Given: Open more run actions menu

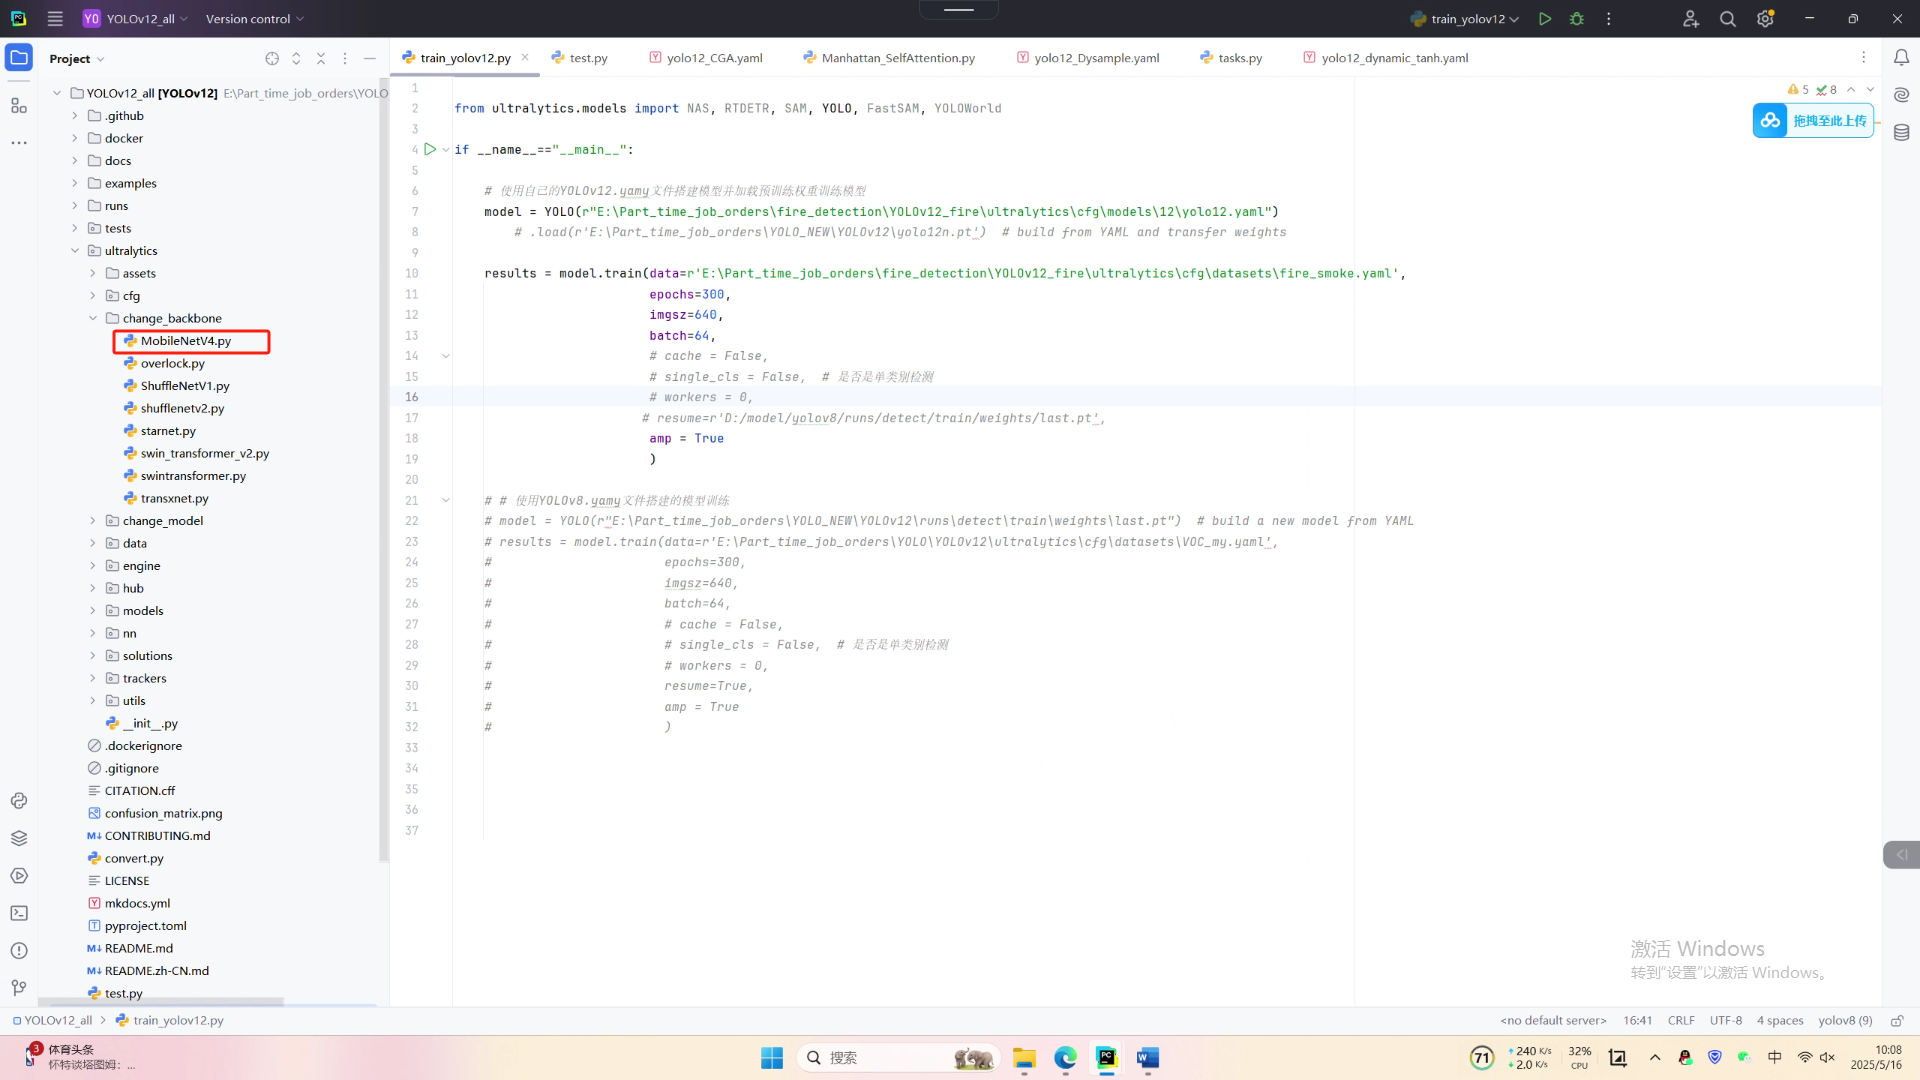Looking at the screenshot, I should tap(1609, 19).
